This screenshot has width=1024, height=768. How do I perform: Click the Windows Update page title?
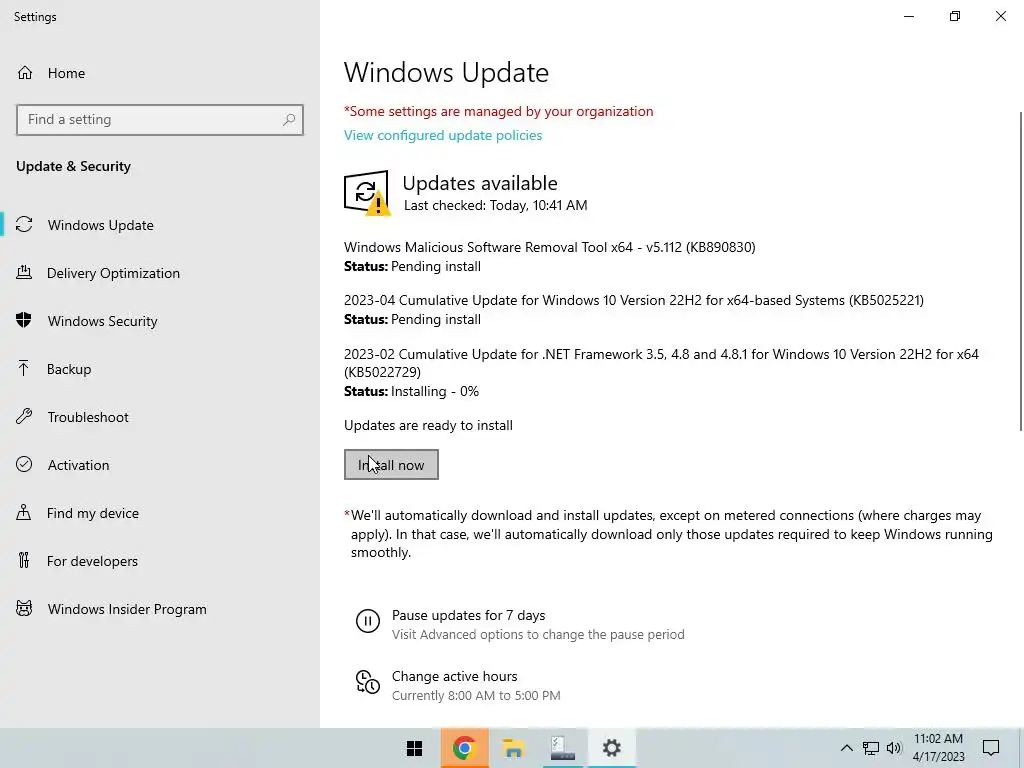click(446, 72)
